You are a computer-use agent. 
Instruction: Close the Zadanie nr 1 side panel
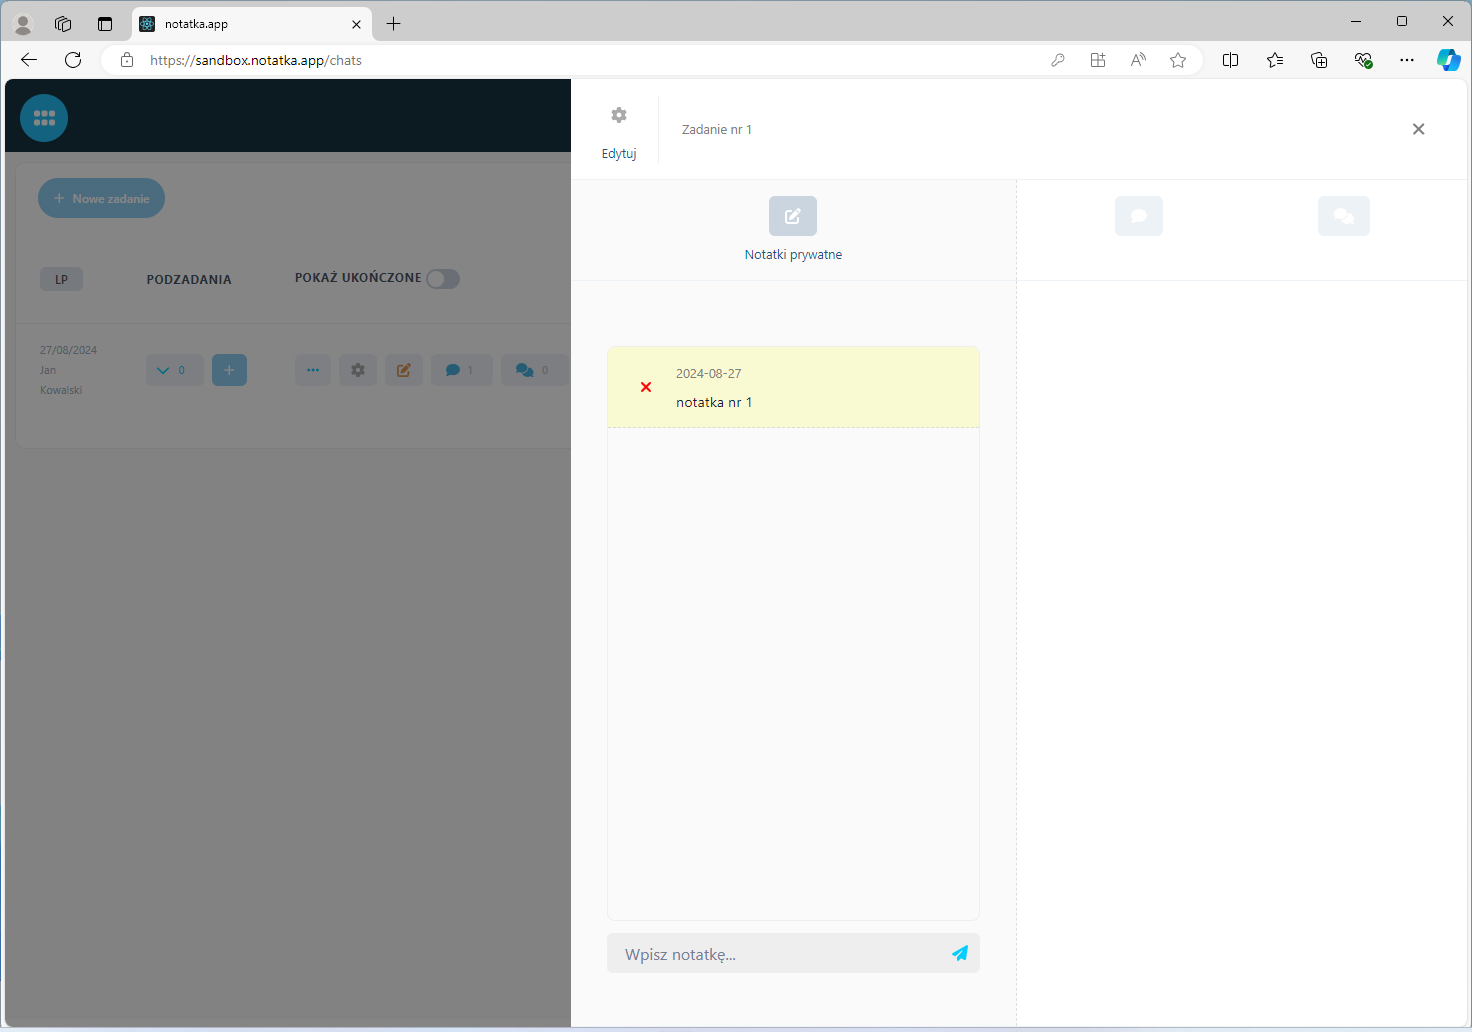pos(1418,129)
